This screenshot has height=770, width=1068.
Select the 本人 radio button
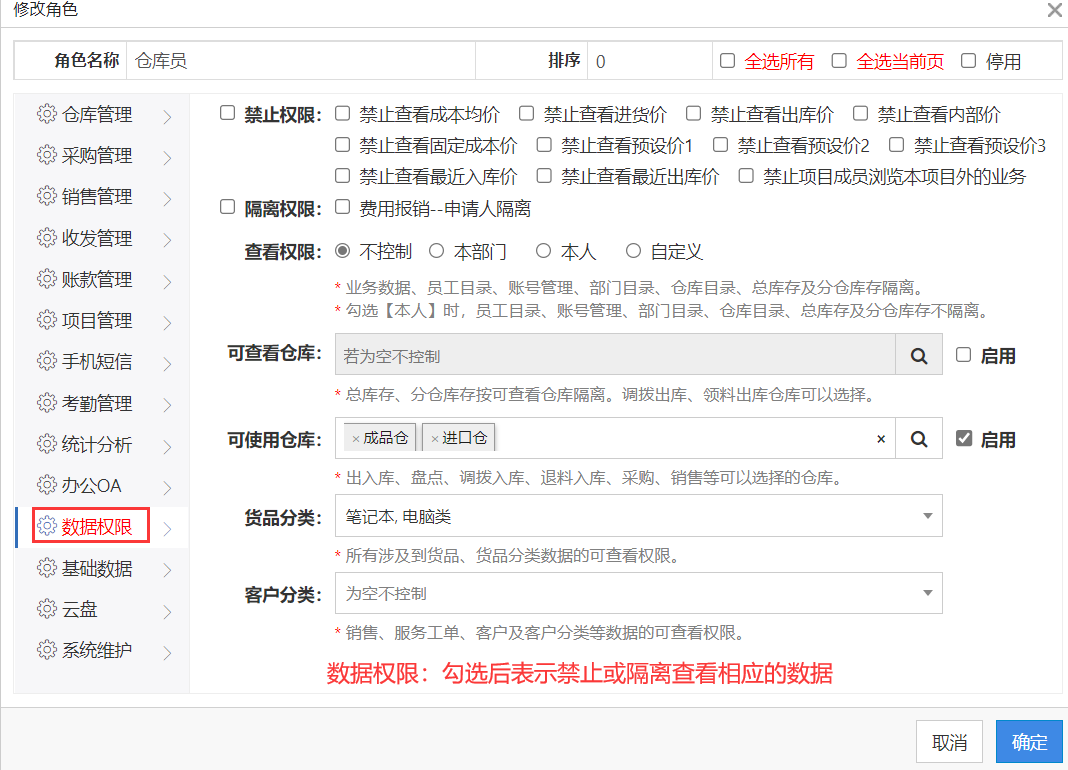543,251
